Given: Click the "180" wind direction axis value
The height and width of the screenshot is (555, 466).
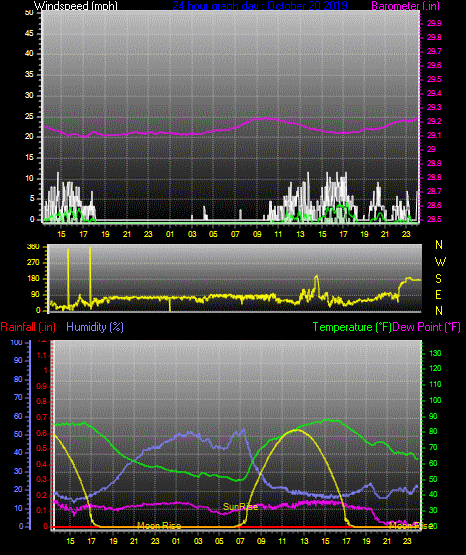Looking at the screenshot, I should tap(34, 279).
